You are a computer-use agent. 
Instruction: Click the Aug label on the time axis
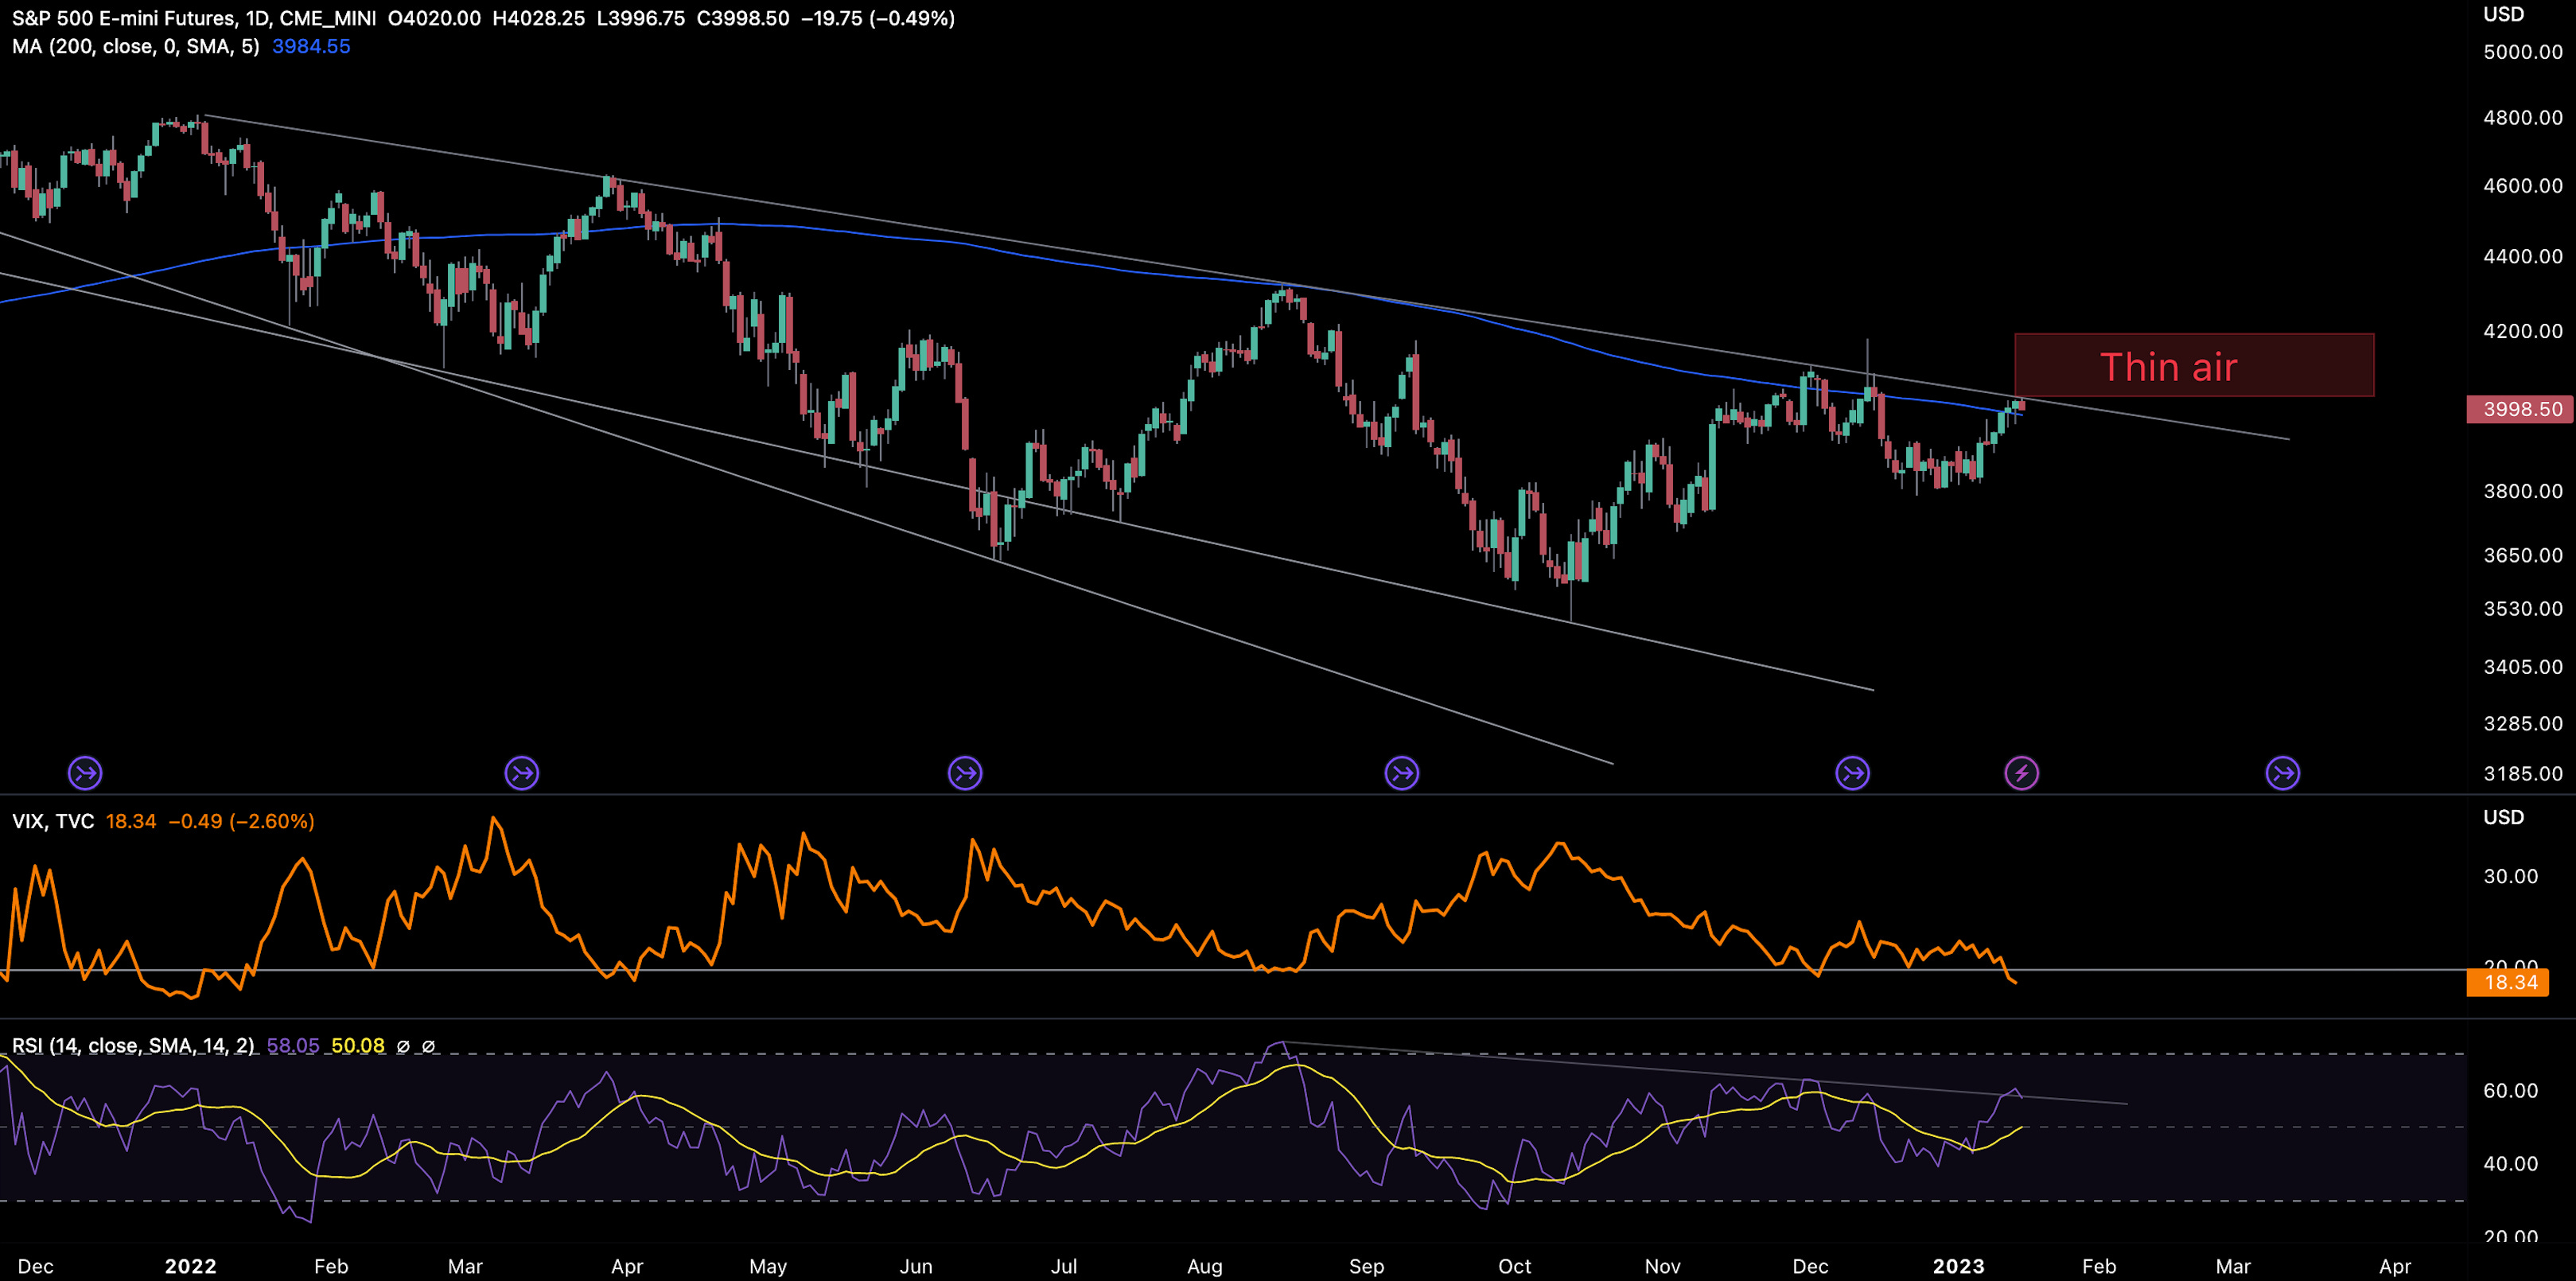[1205, 1266]
